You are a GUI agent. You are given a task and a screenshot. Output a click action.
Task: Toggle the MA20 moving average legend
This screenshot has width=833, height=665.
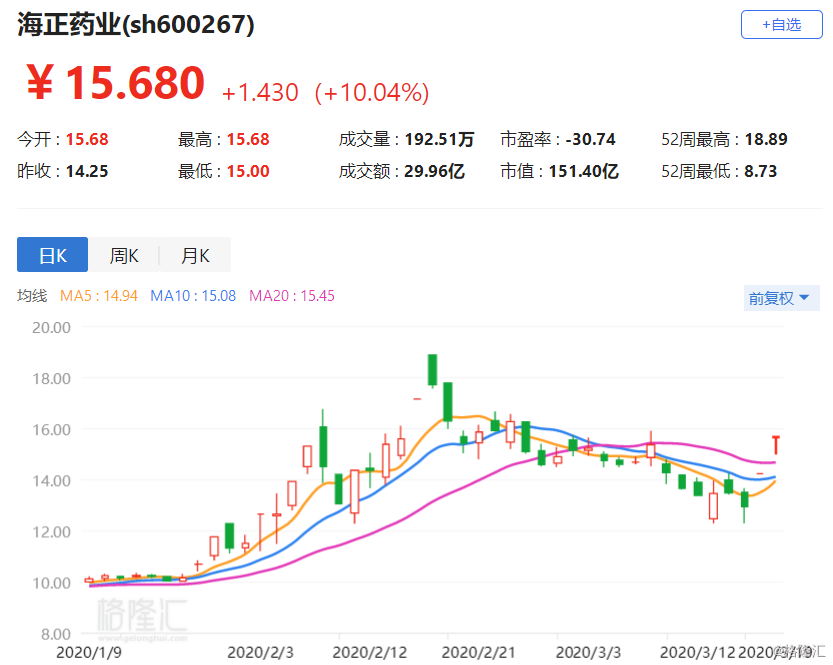tap(291, 296)
